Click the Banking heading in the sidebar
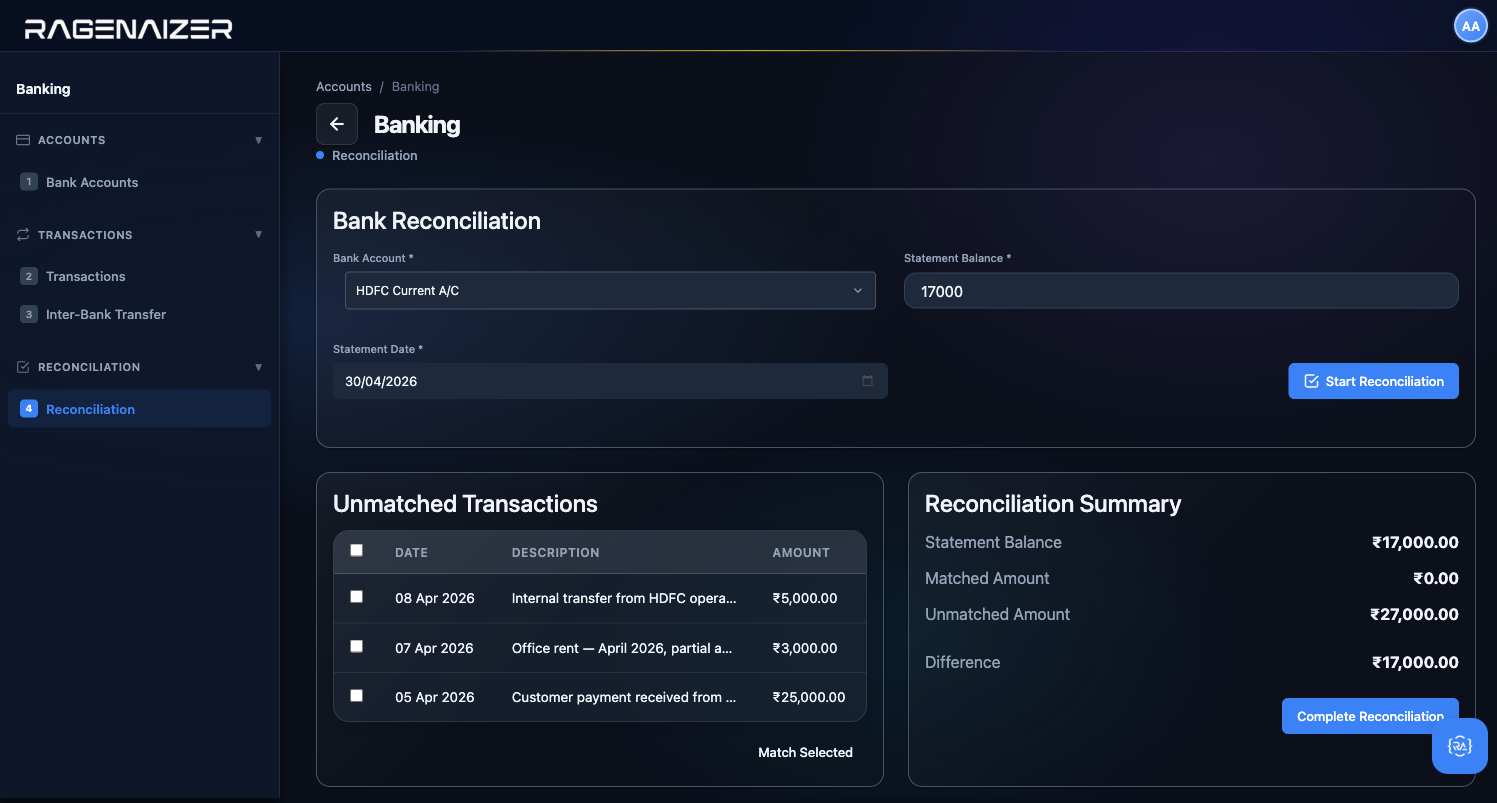Screen dimensions: 1497x803 point(43,88)
